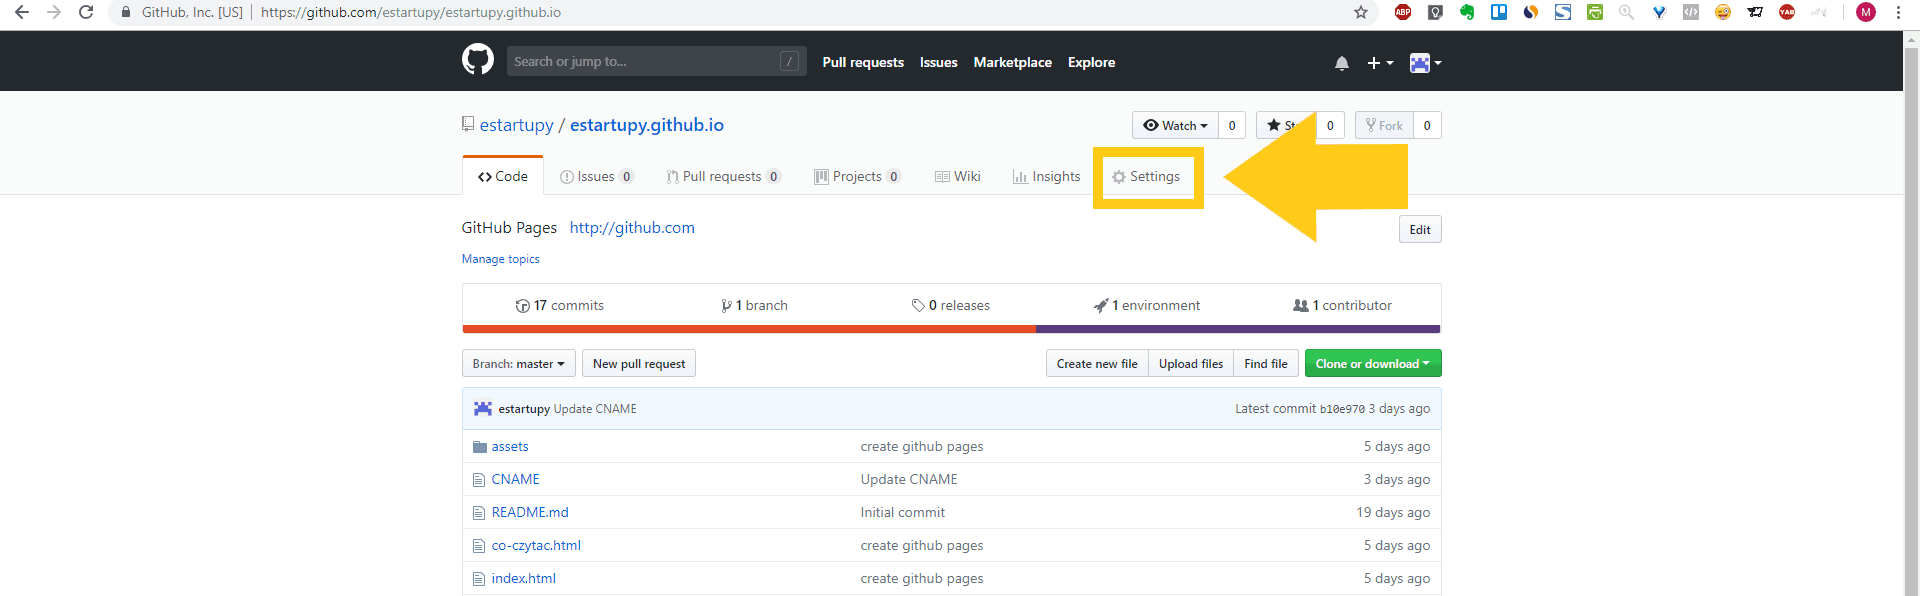1920x596 pixels.
Task: Click the Upload files button
Action: [x=1191, y=363]
